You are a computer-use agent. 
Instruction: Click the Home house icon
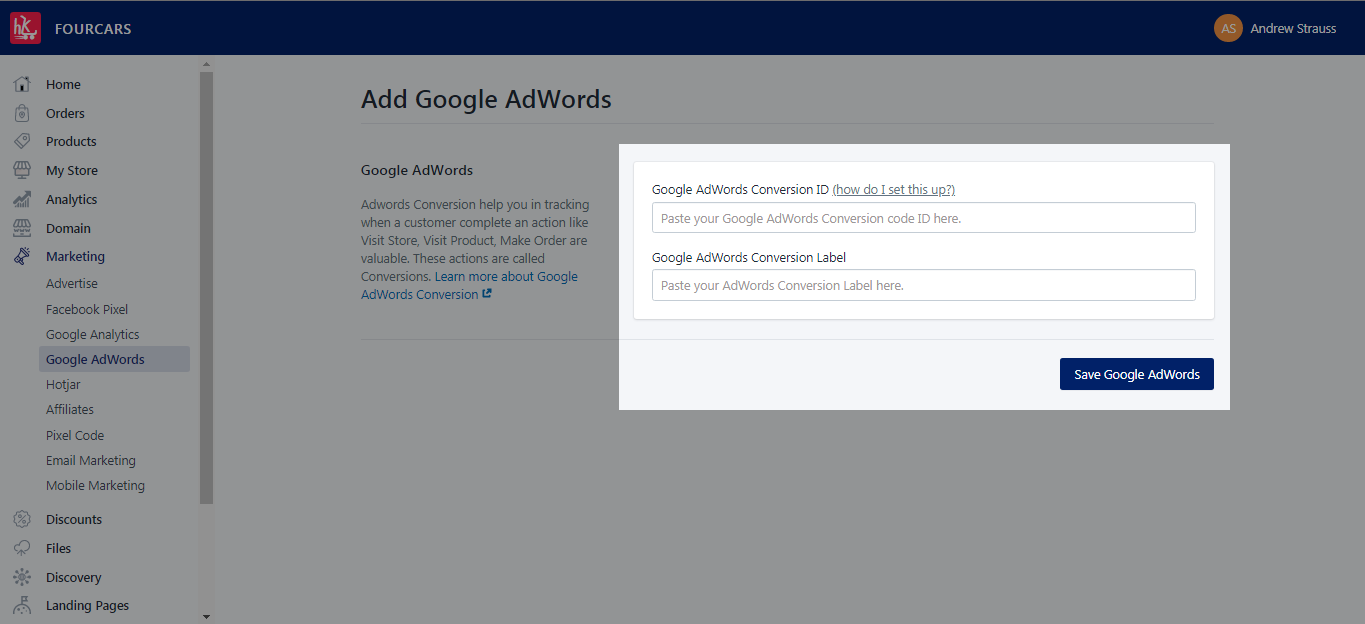click(22, 85)
